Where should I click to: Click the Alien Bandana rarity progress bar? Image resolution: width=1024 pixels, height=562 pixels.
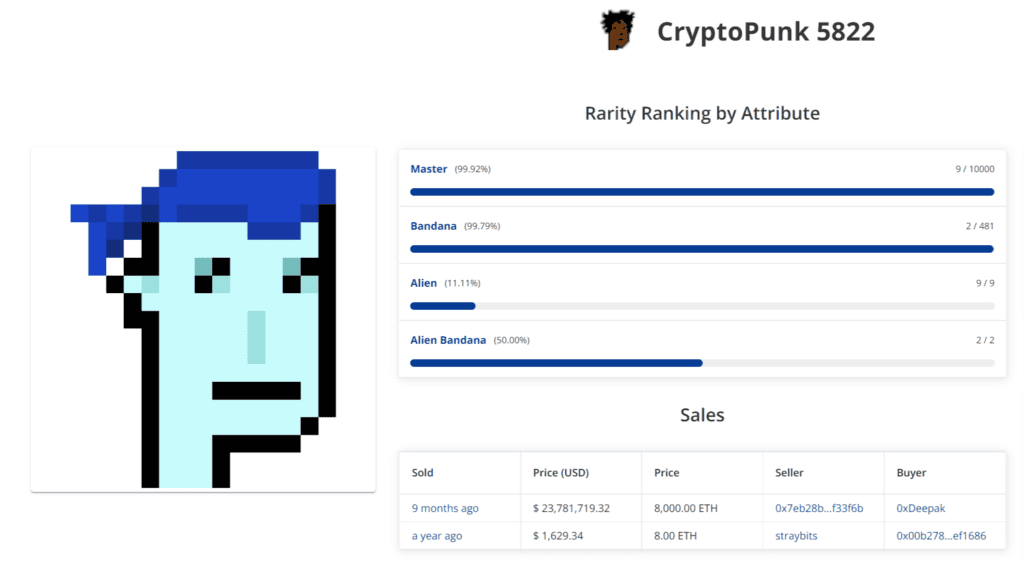[702, 363]
